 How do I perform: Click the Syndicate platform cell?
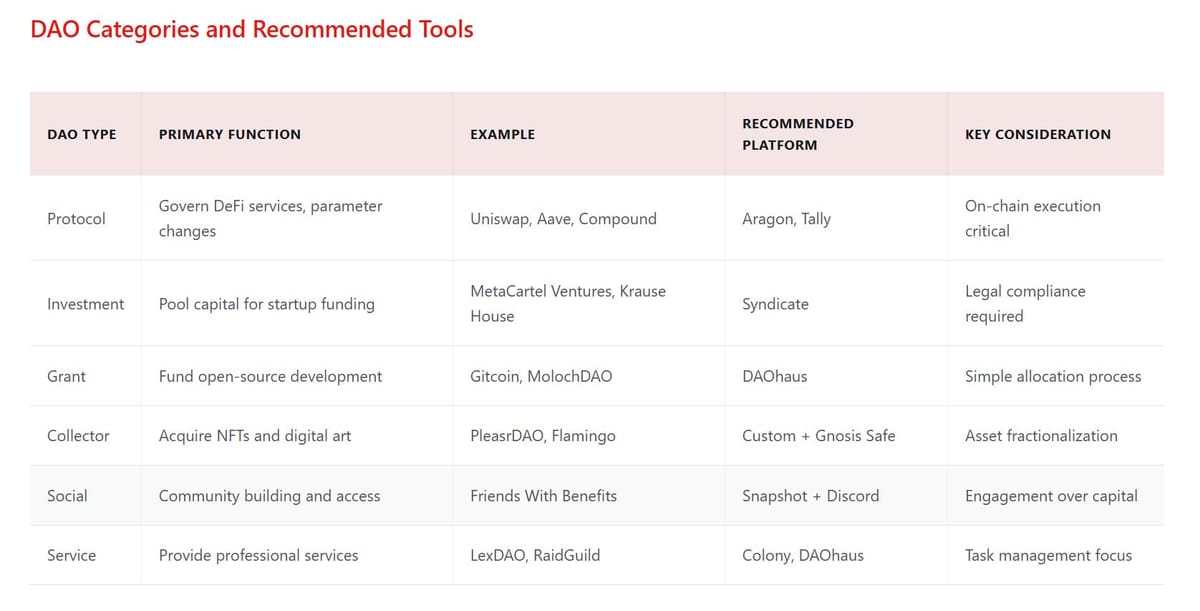coord(775,303)
